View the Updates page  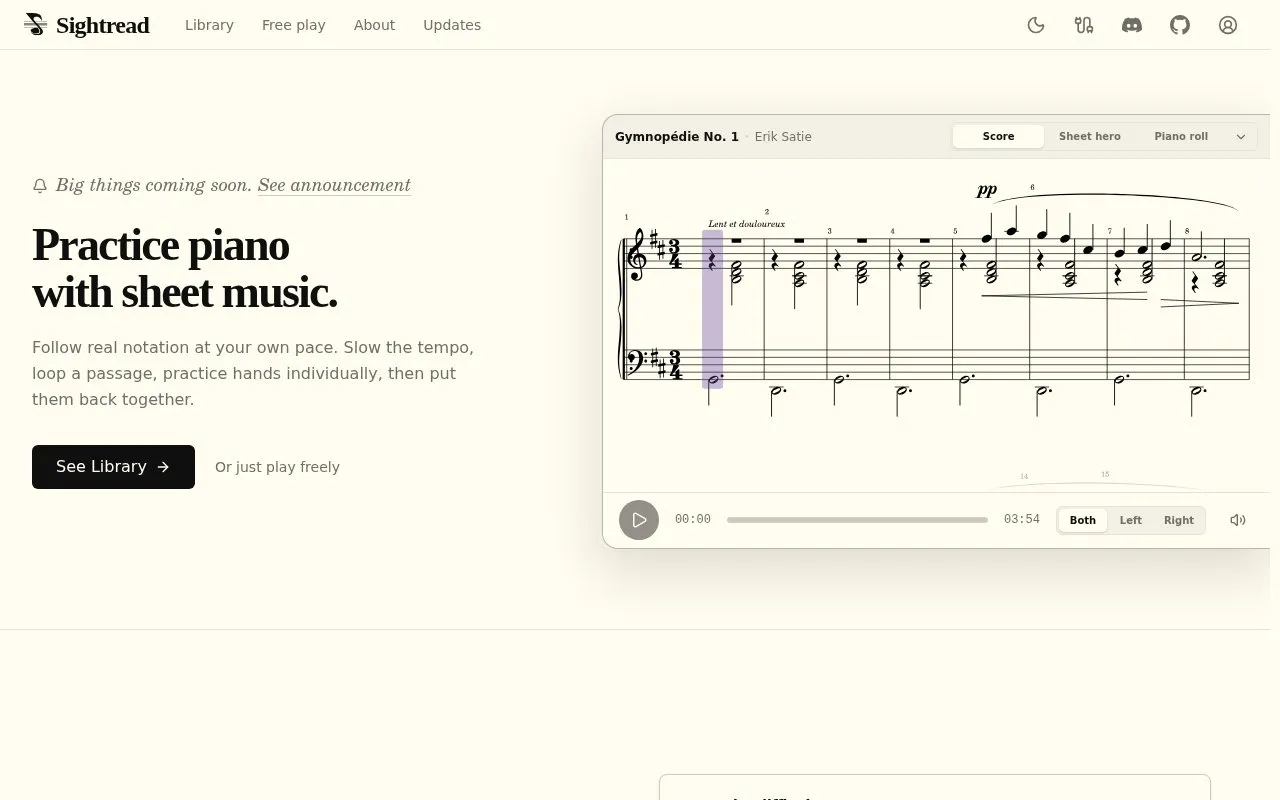452,25
